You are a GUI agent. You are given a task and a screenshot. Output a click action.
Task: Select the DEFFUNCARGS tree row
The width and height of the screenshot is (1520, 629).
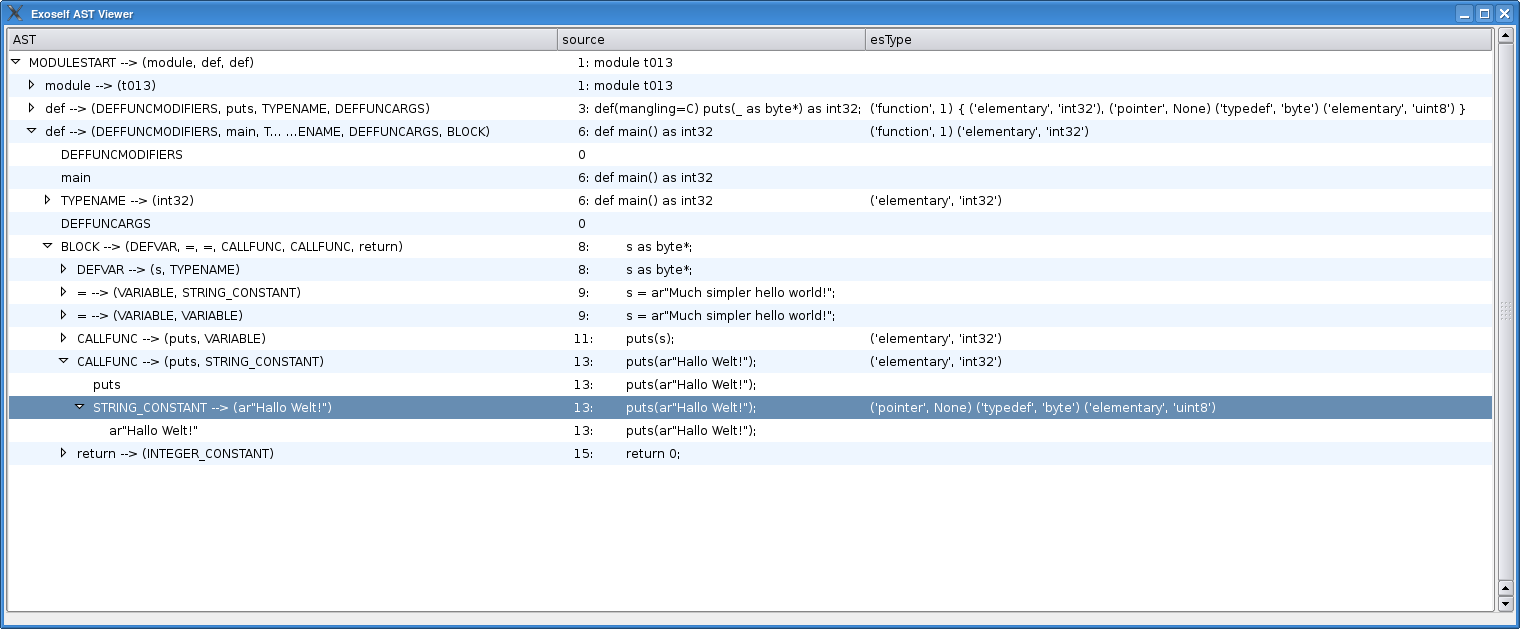coord(106,224)
